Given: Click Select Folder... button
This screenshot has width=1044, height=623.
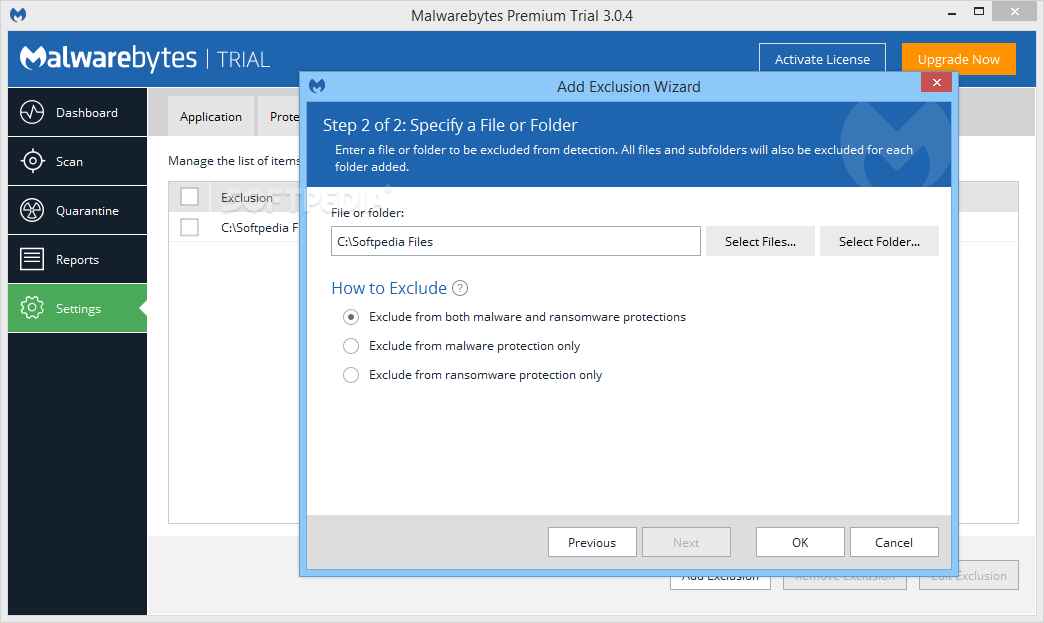Looking at the screenshot, I should [x=879, y=242].
